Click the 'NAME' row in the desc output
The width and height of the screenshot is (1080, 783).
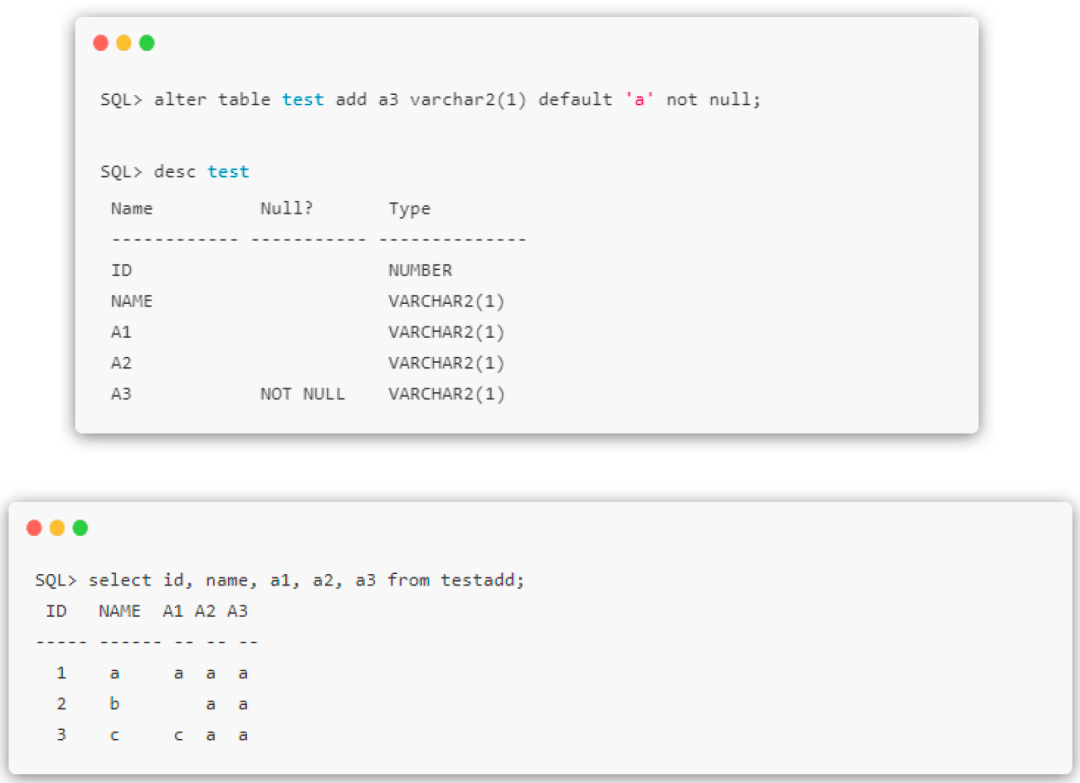tap(131, 301)
